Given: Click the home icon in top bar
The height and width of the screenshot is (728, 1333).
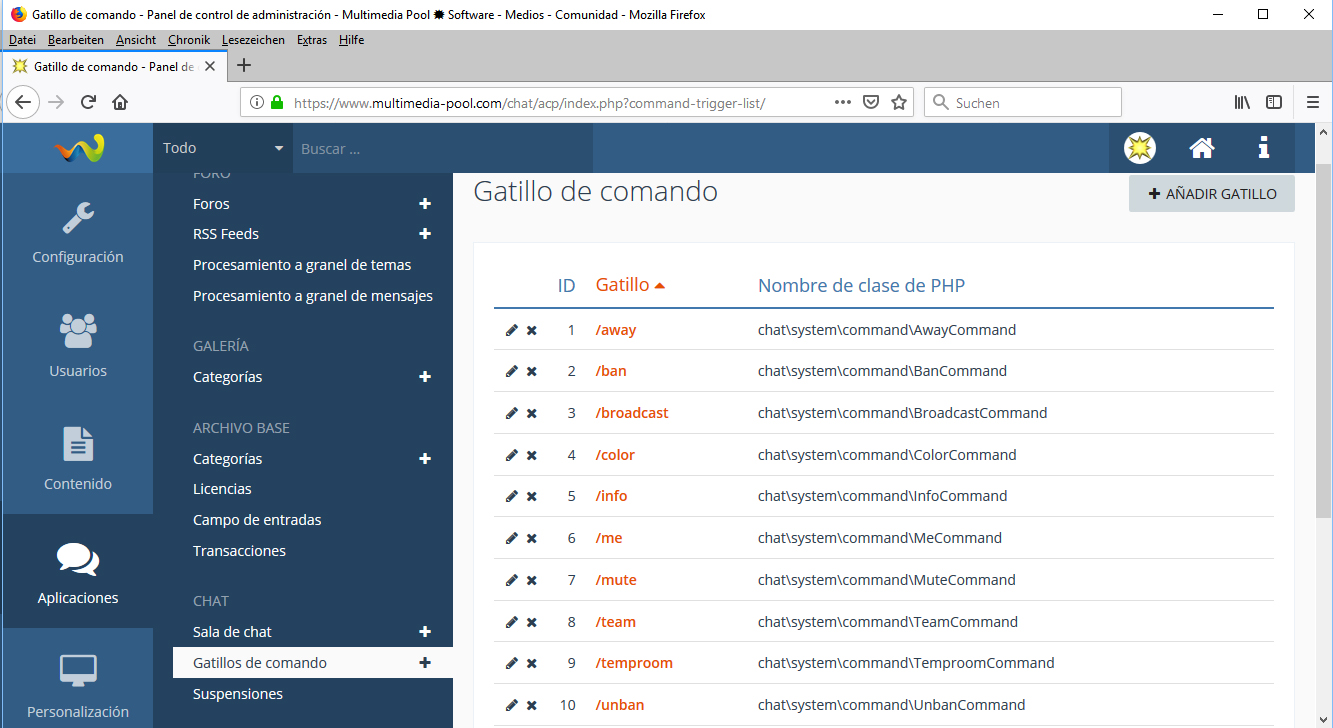Looking at the screenshot, I should pyautogui.click(x=1201, y=148).
